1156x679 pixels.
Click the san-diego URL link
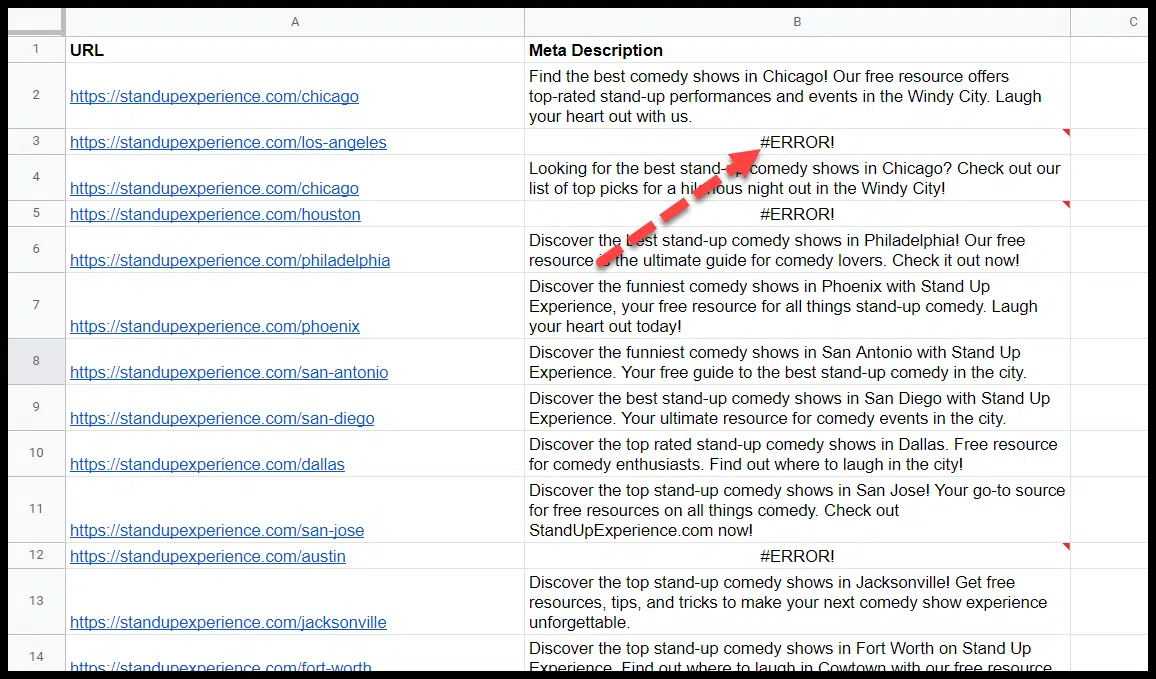(x=222, y=419)
